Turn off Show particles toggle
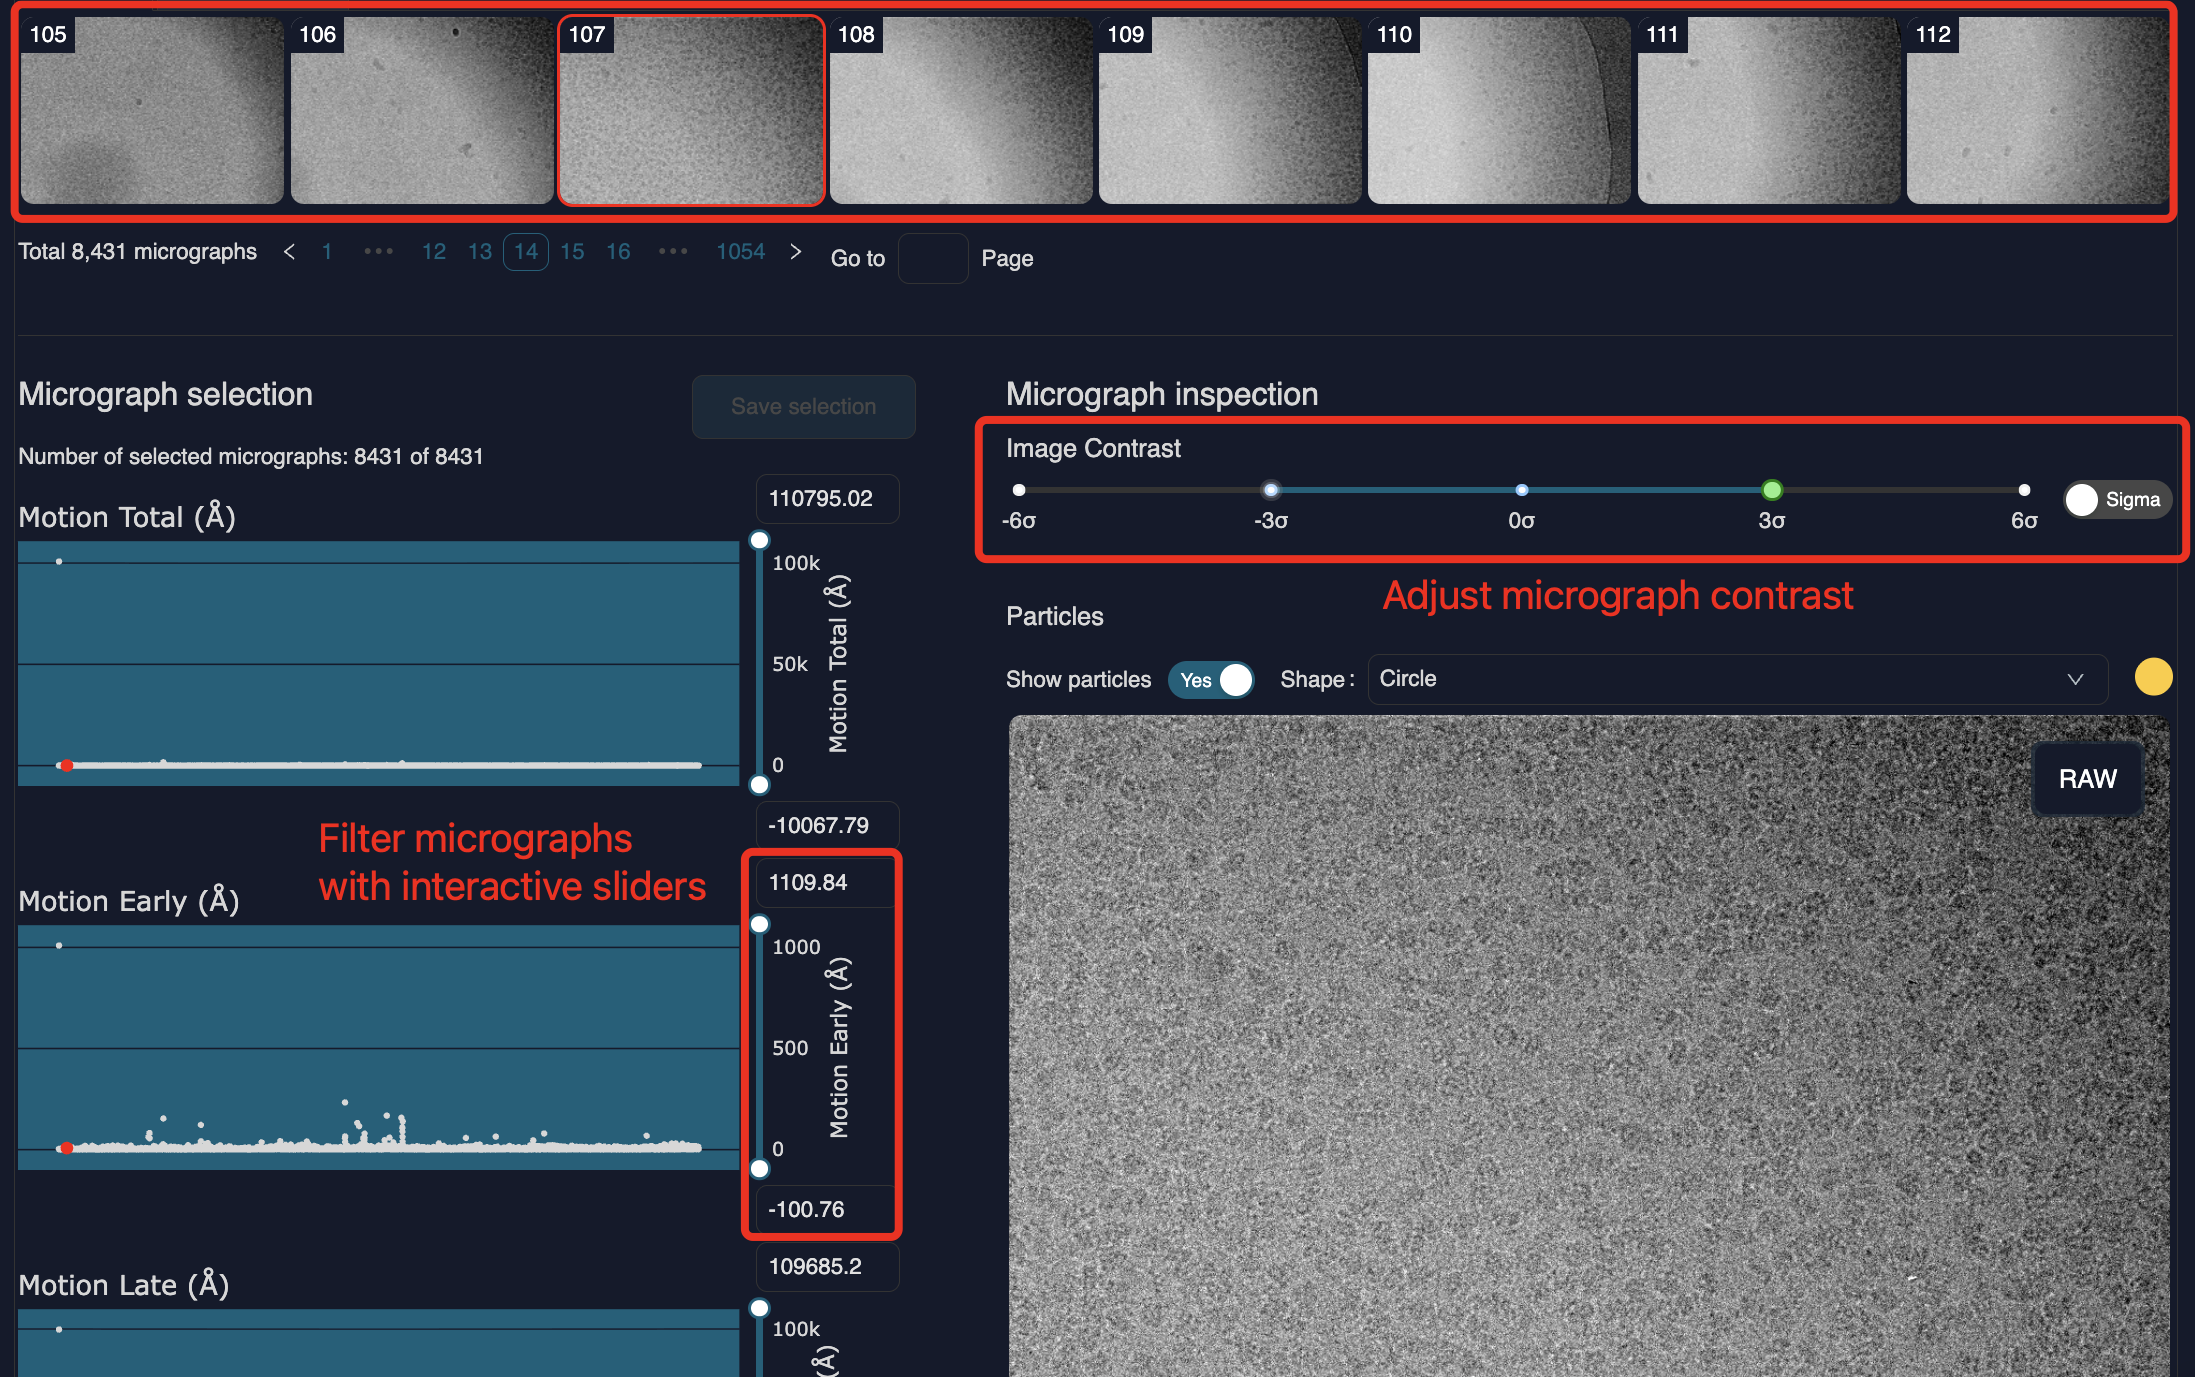 point(1212,680)
